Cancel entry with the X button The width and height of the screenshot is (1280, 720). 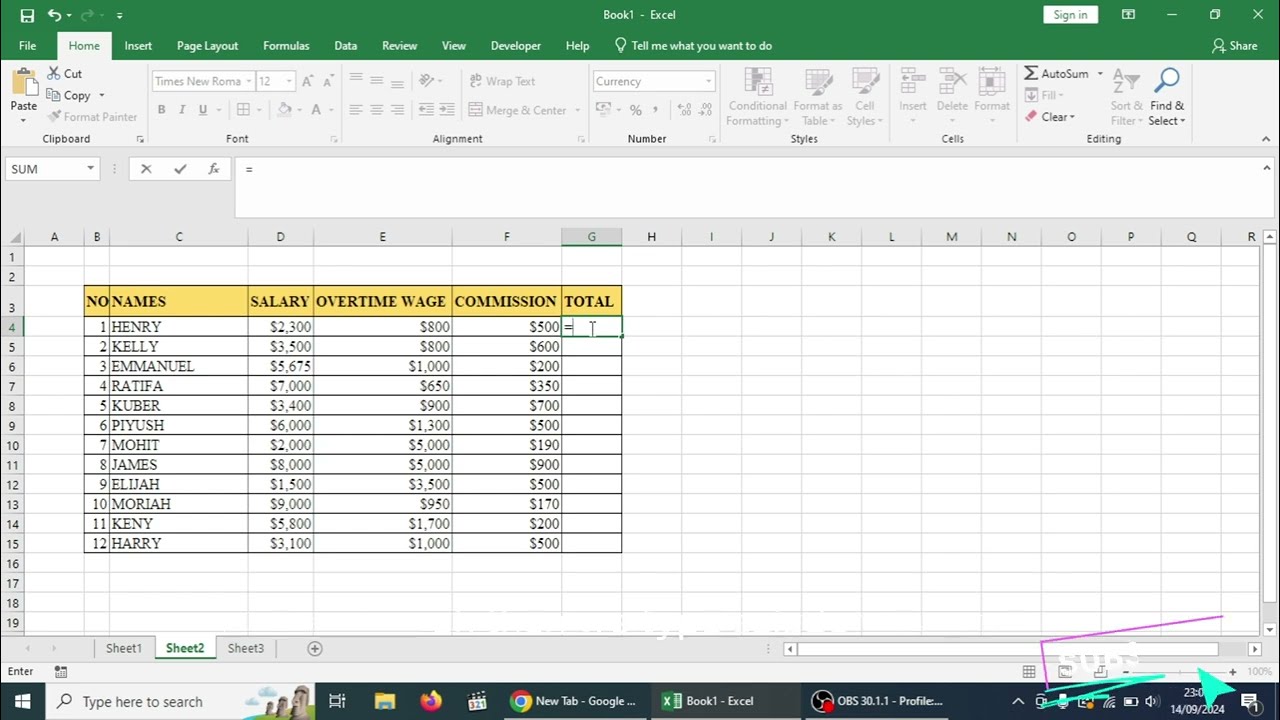(x=146, y=169)
